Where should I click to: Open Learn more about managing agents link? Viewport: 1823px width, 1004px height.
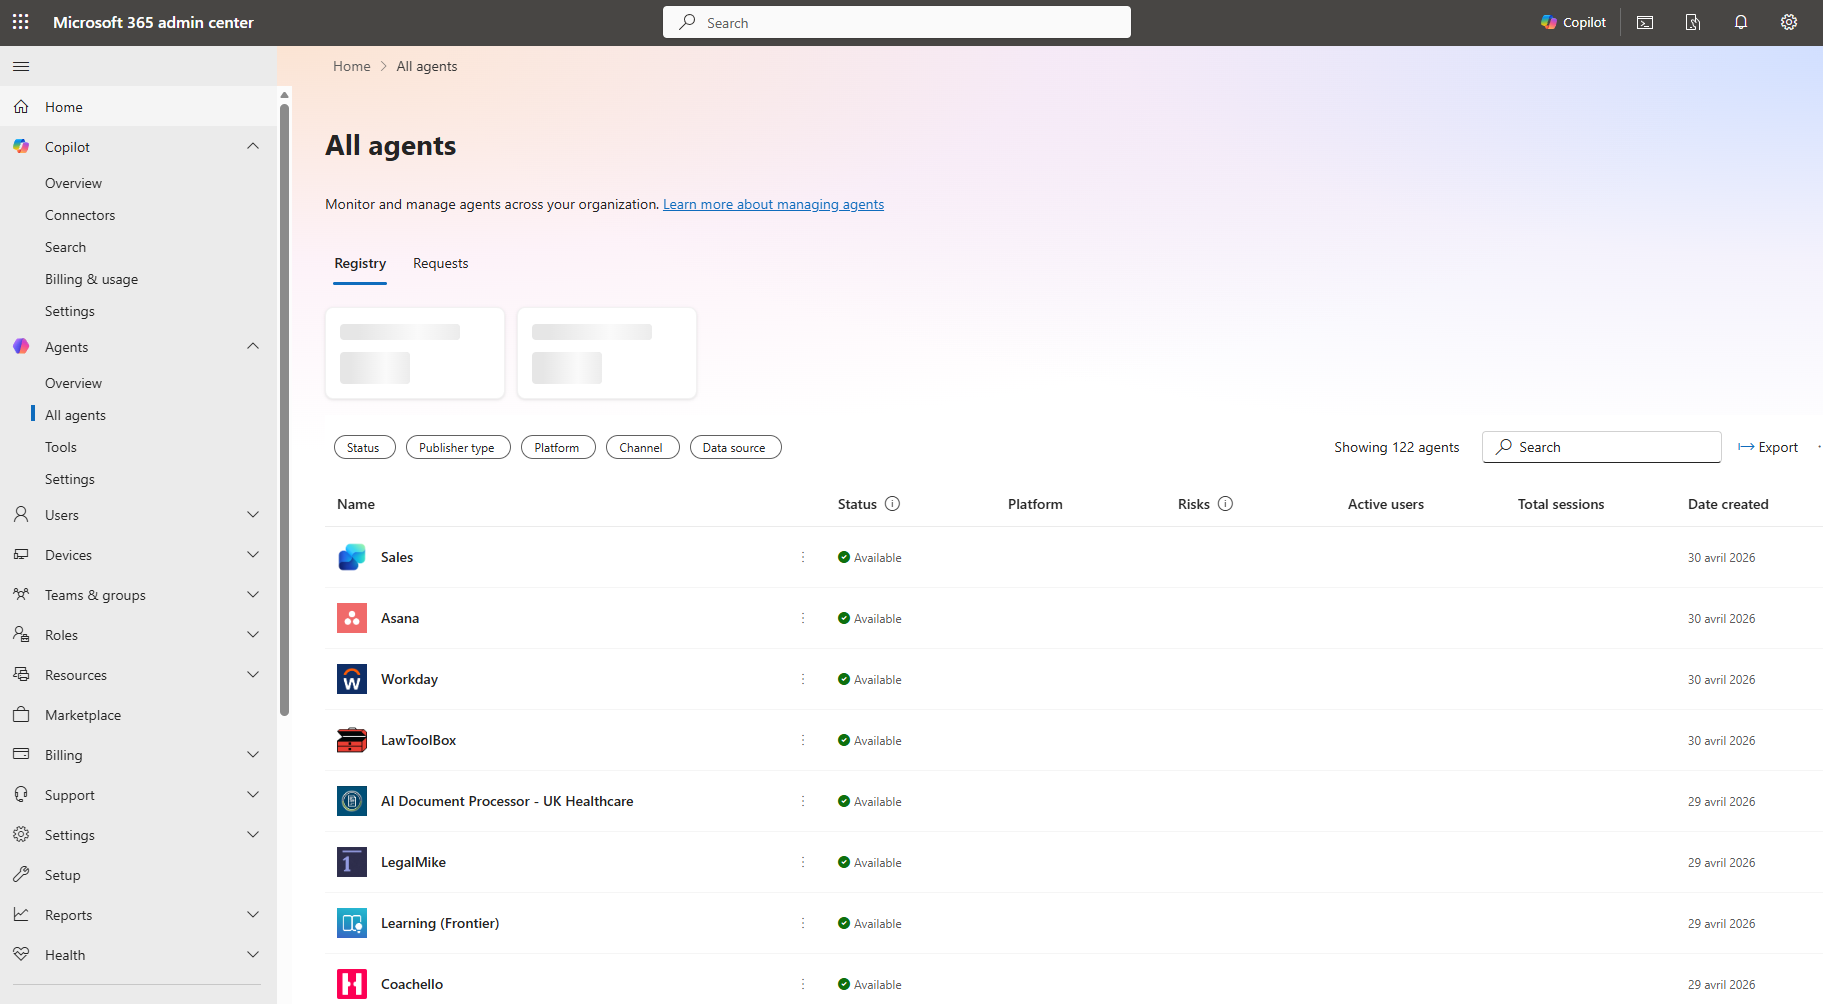click(773, 205)
